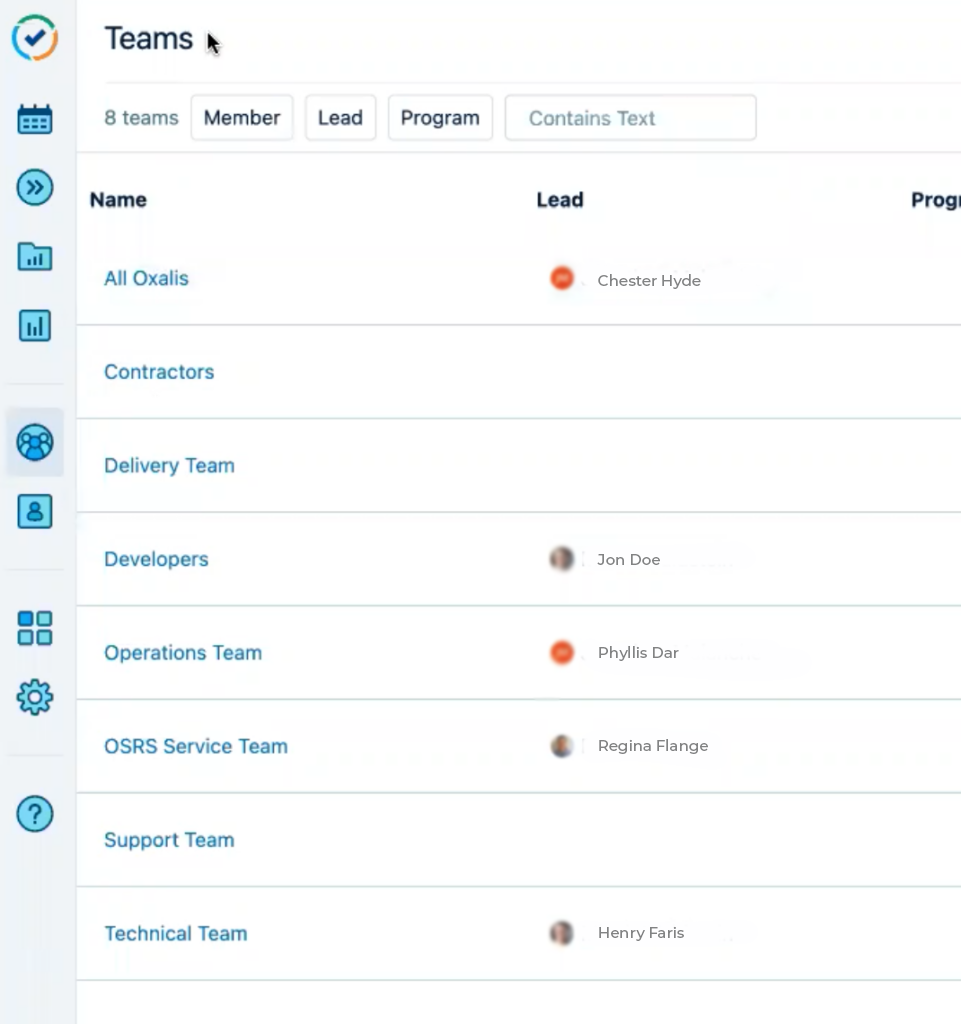The height and width of the screenshot is (1024, 961).
Task: Click the lead name Chester Hyde
Action: click(649, 280)
